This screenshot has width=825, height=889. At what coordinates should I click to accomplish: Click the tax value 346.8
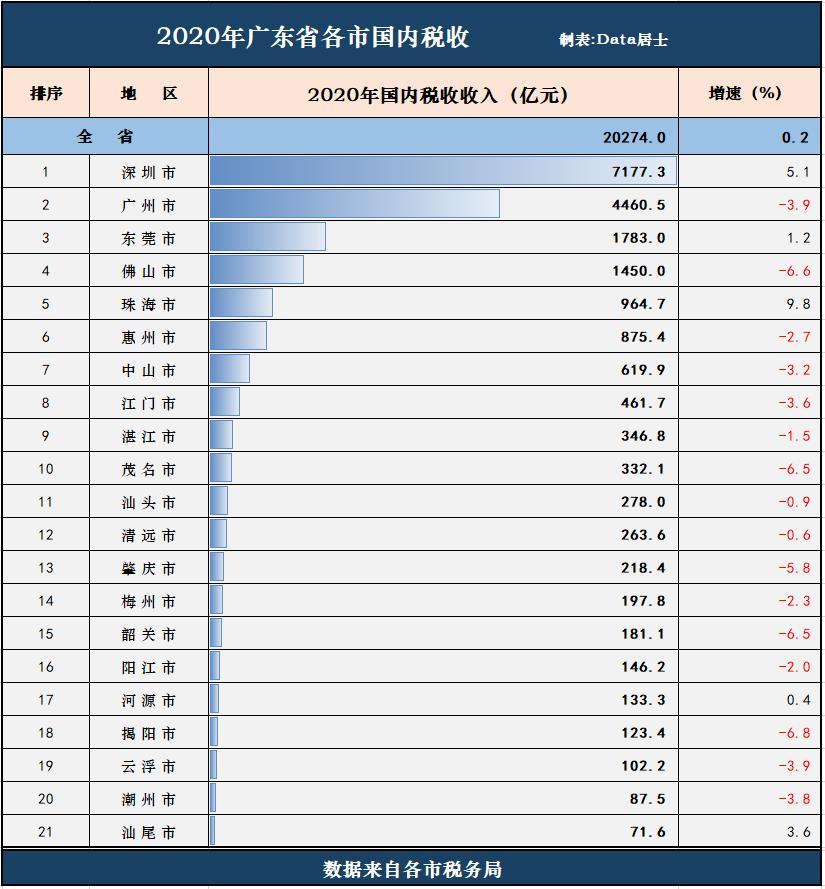643,435
